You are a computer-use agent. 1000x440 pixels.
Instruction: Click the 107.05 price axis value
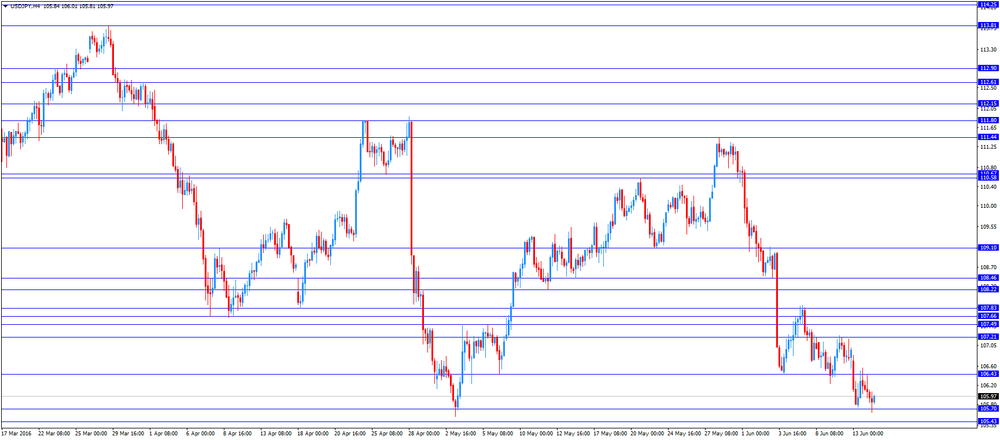[987, 346]
